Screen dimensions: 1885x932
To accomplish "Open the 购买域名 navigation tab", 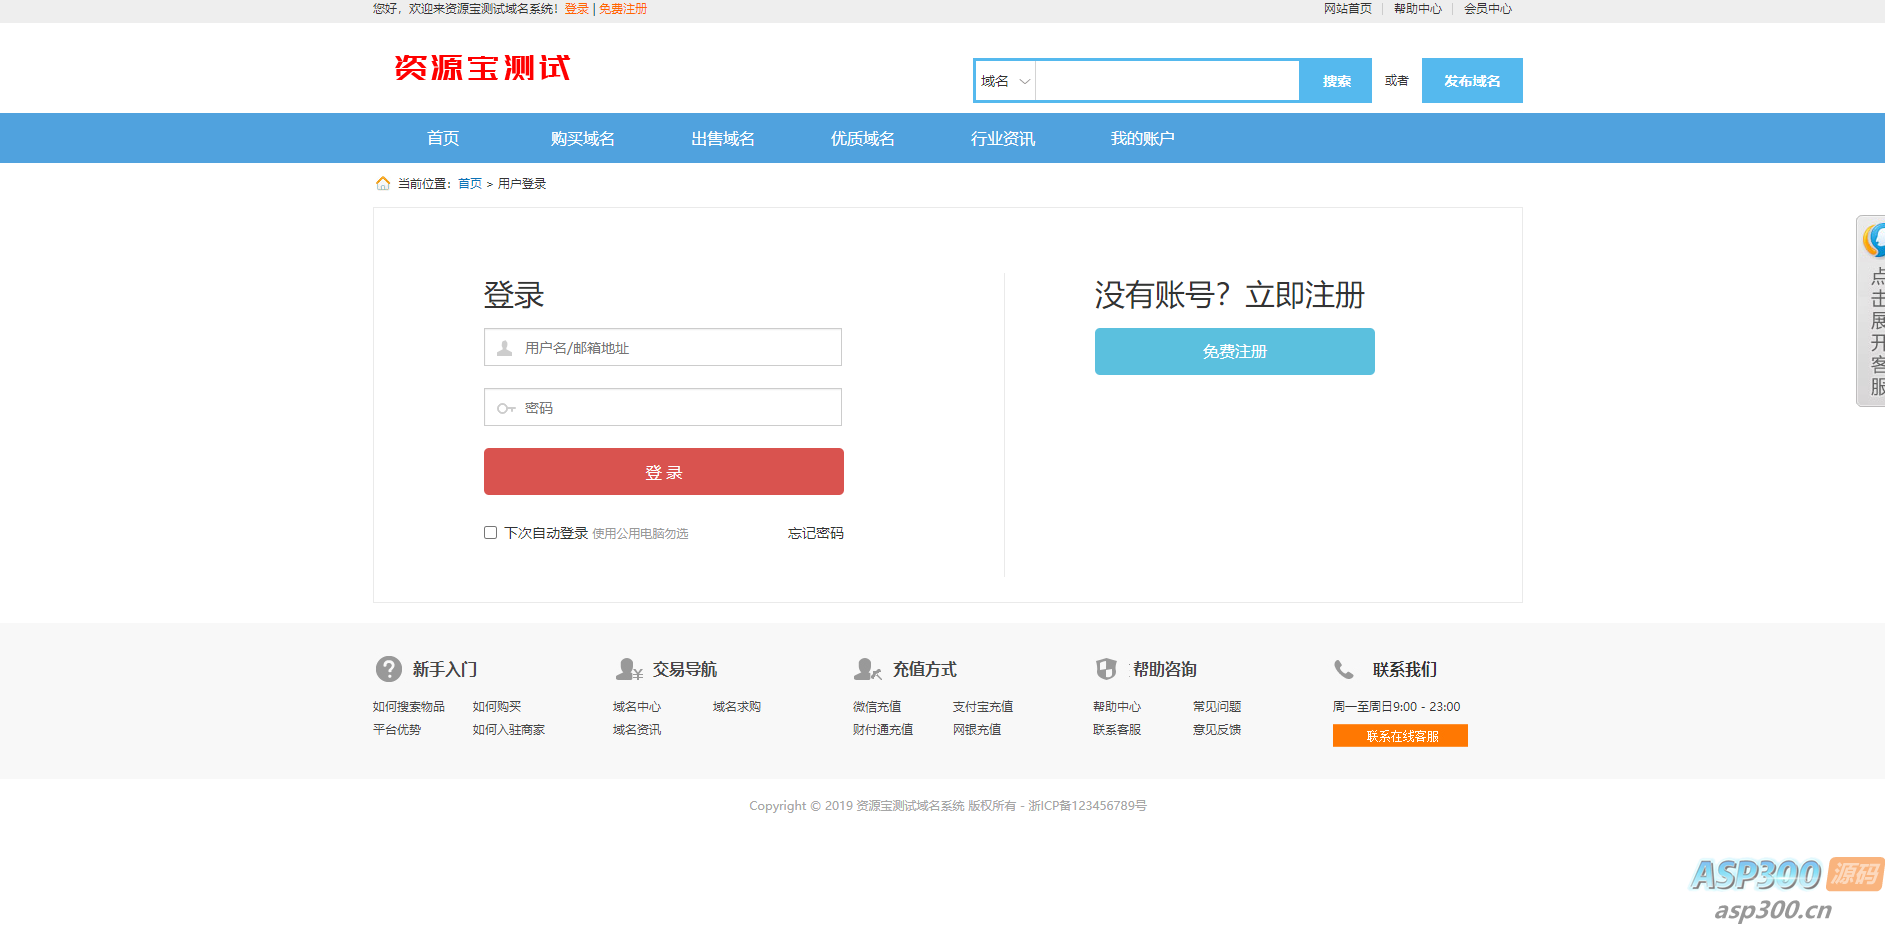I will pos(582,138).
